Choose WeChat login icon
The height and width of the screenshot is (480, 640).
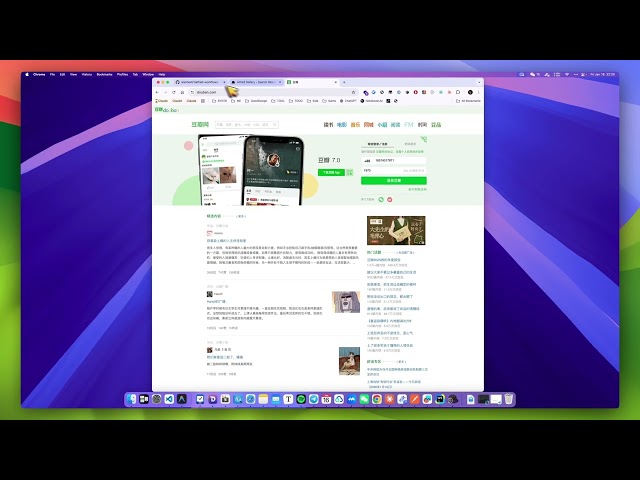tap(381, 199)
